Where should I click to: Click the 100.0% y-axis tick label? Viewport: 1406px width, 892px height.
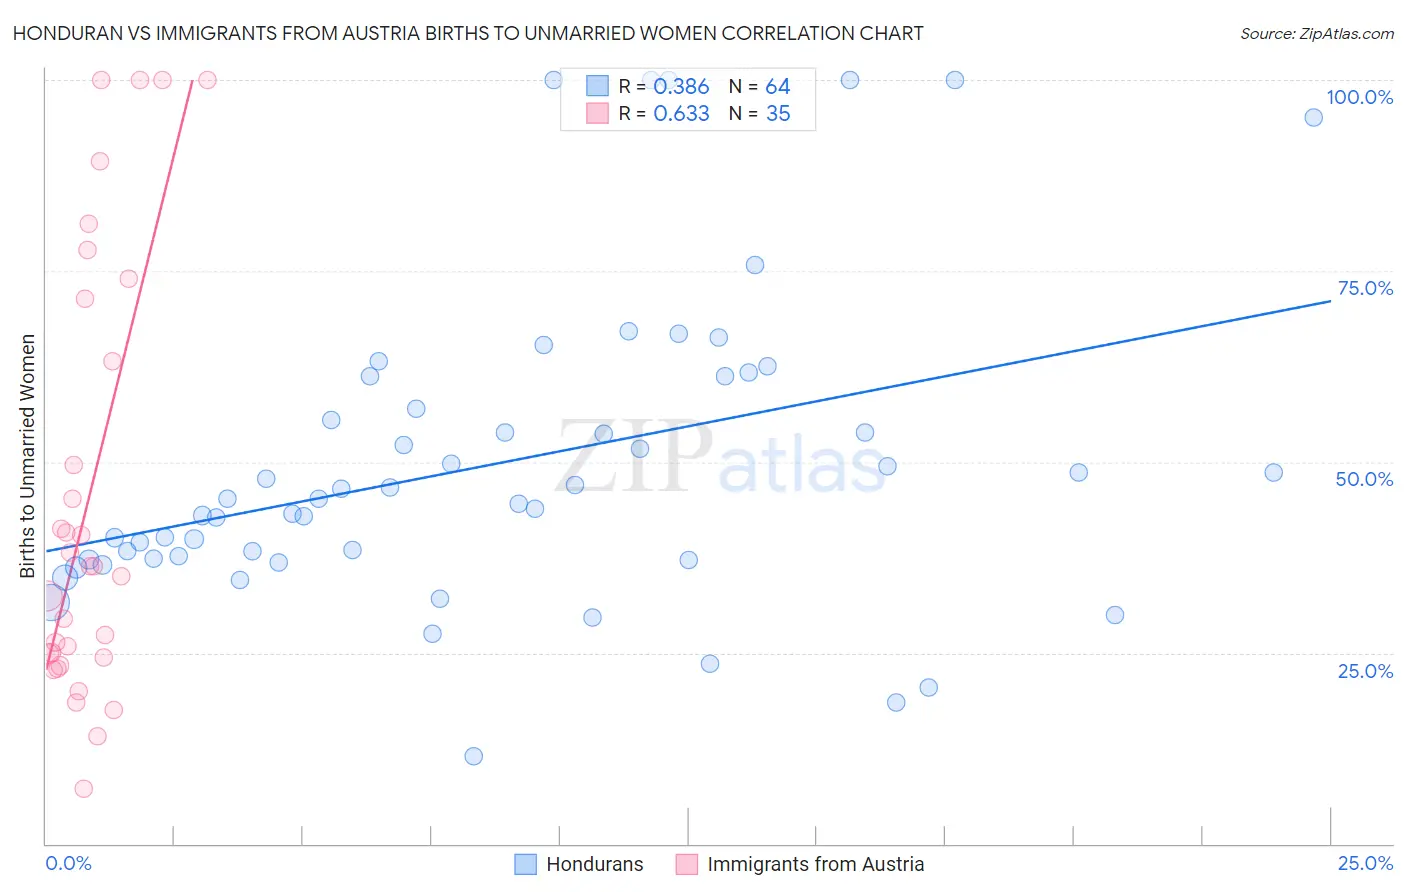coord(1359,98)
